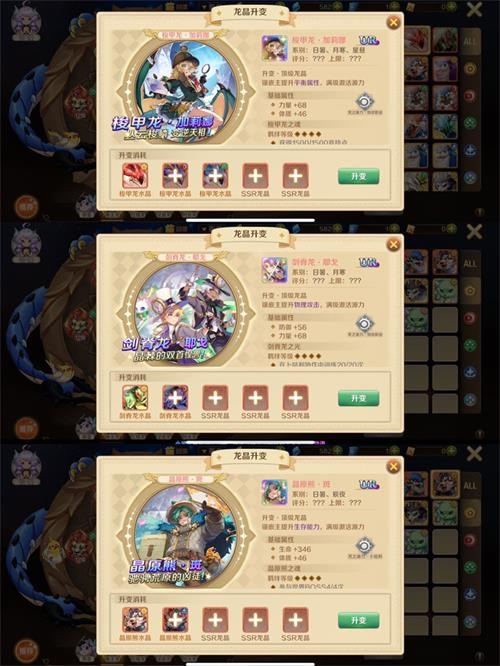Viewport: 500px width, 666px height.
Task: Select the ALL filter tab beside 梭甲龙·加莉娜 panel
Action: [470, 42]
